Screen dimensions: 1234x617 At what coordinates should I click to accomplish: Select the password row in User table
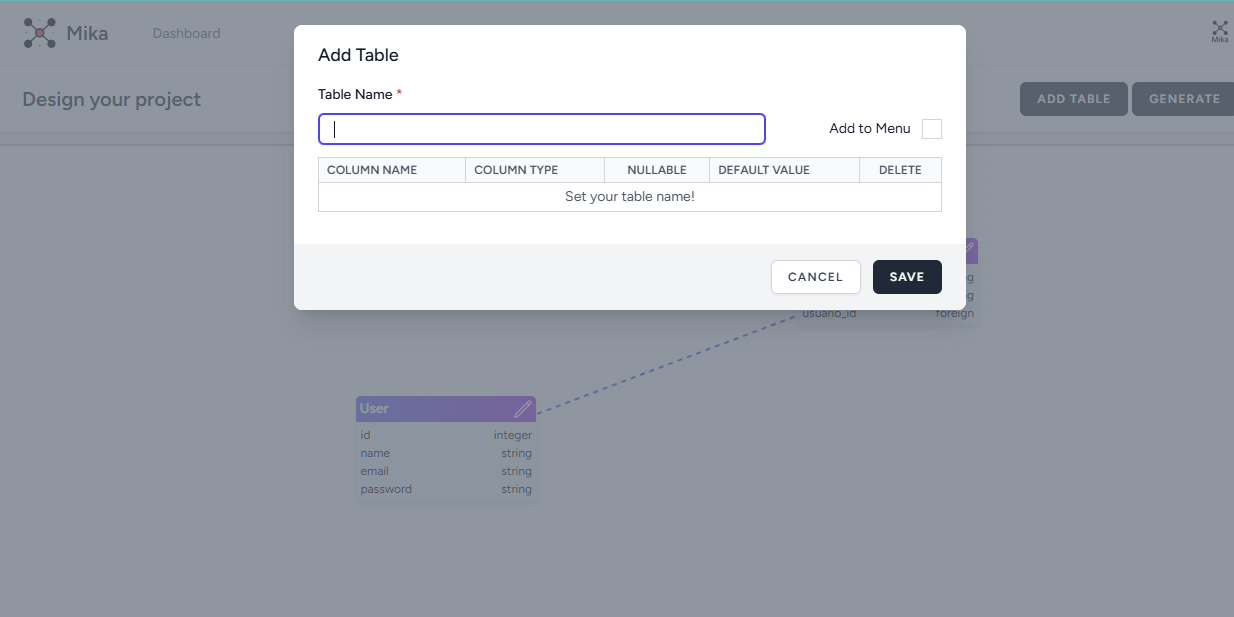pyautogui.click(x=445, y=489)
